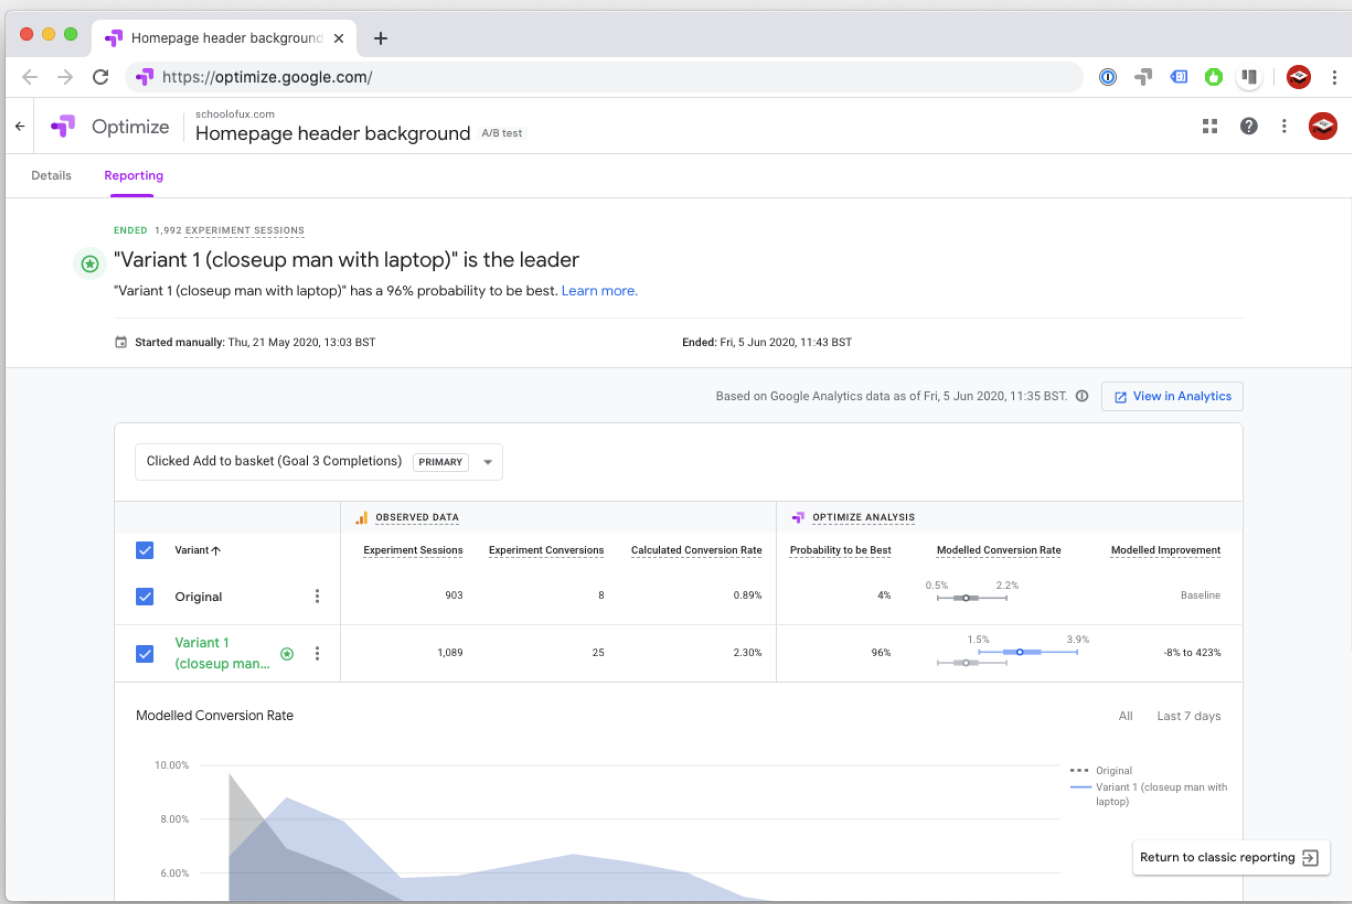Screen dimensions: 1352x904
Task: Click the Google apps grid icon
Action: pos(1210,126)
